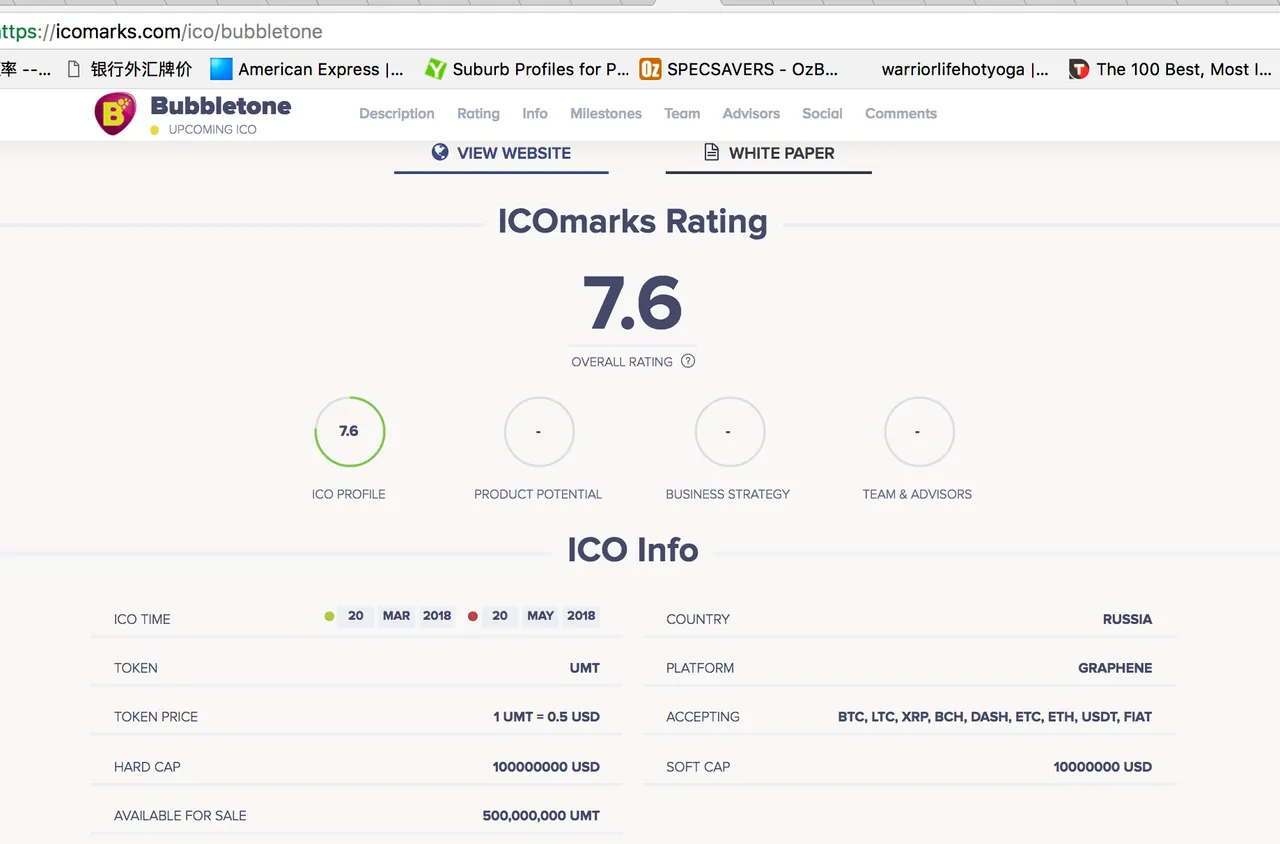The width and height of the screenshot is (1280, 844).
Task: Click the HARD CAP label
Action: tap(147, 767)
